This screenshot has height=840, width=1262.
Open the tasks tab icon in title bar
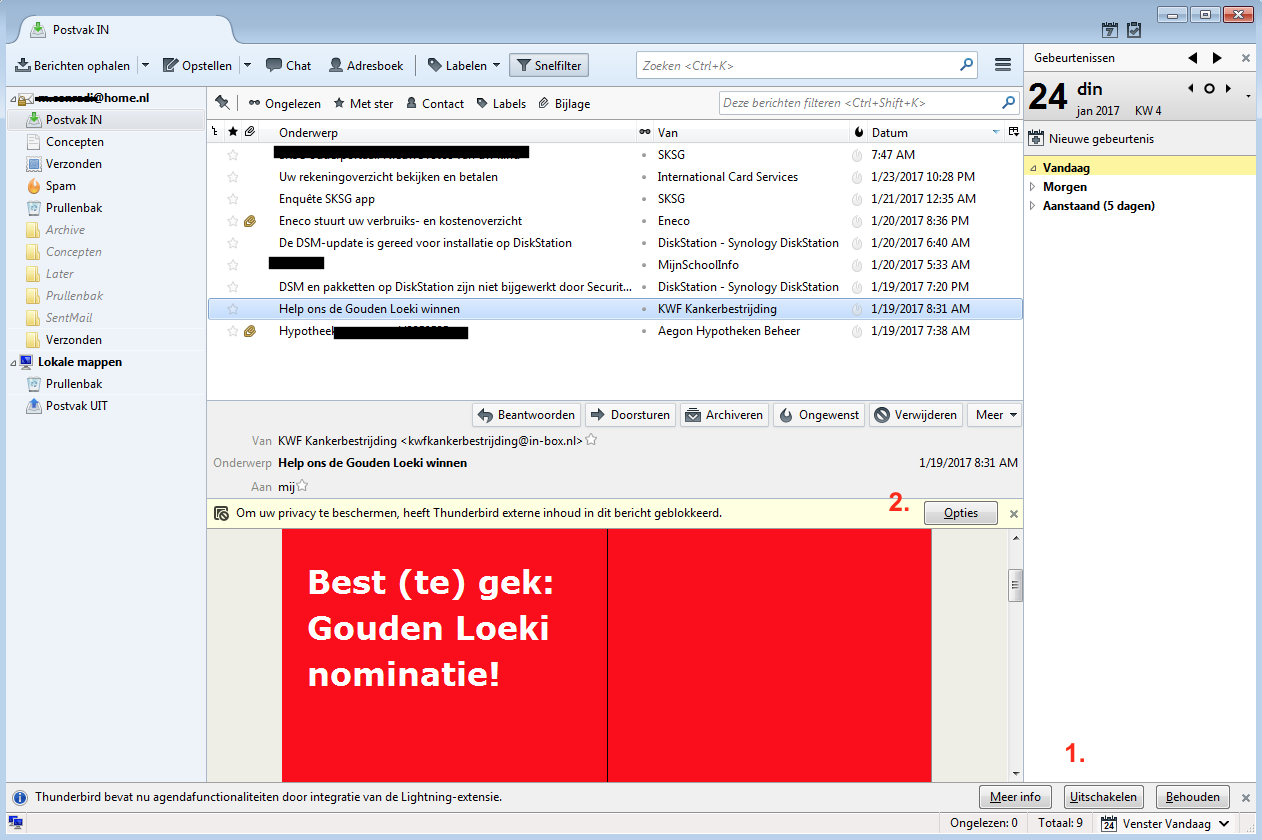pos(1134,30)
